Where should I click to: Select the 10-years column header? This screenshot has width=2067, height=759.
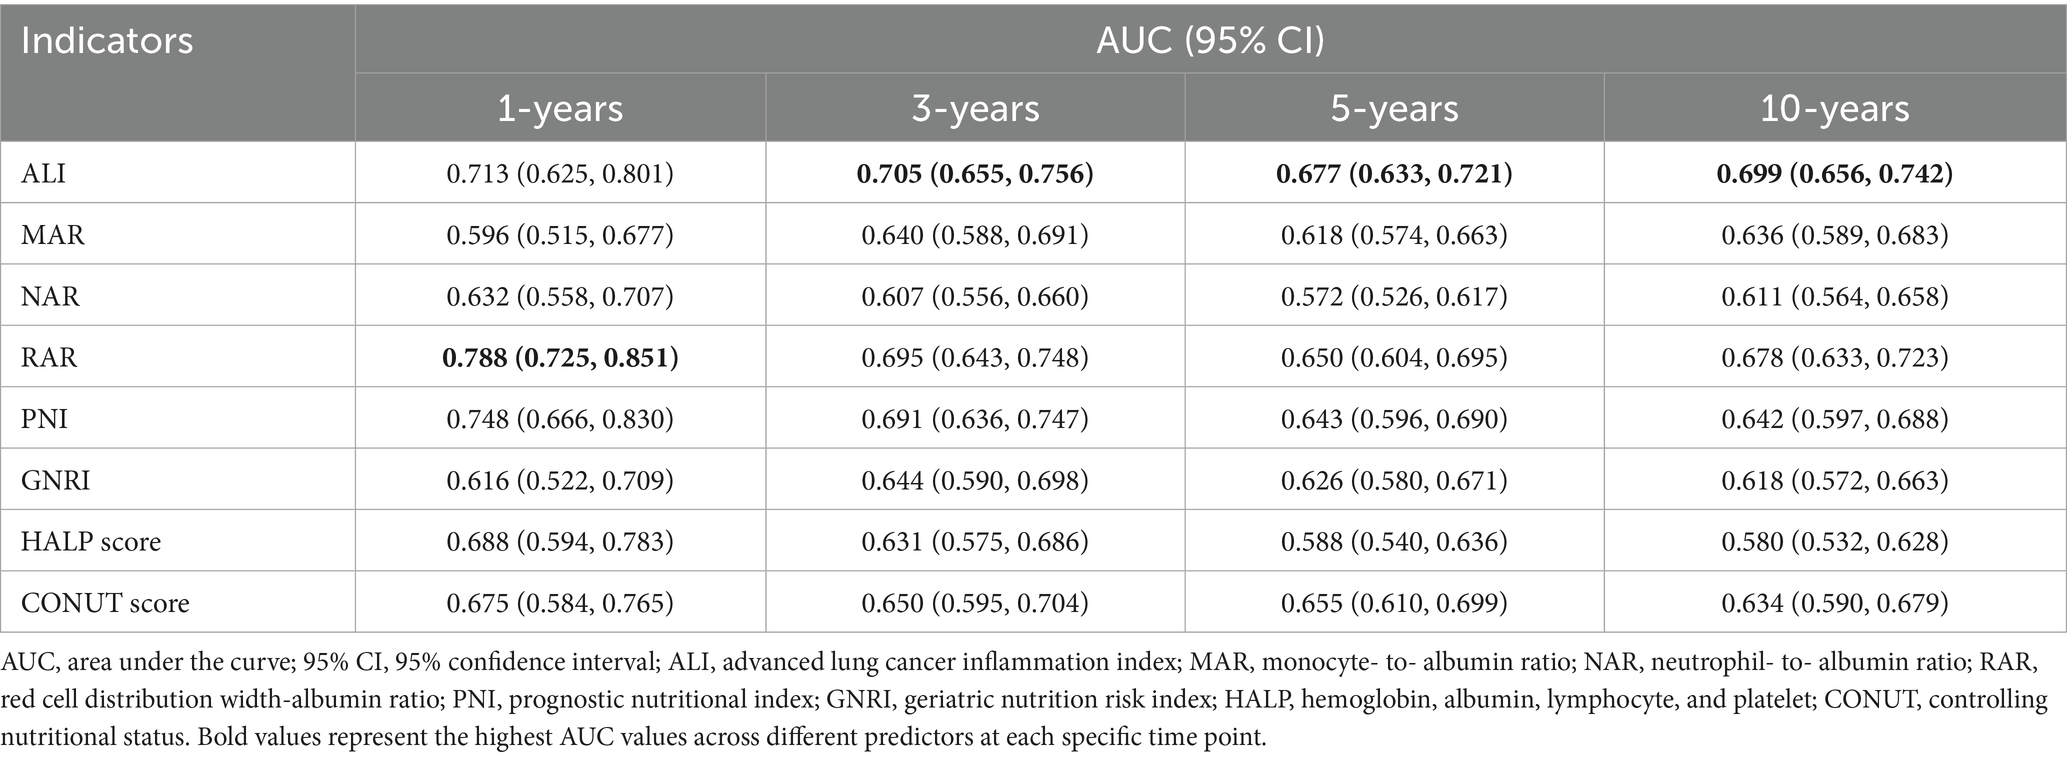pos(1835,108)
